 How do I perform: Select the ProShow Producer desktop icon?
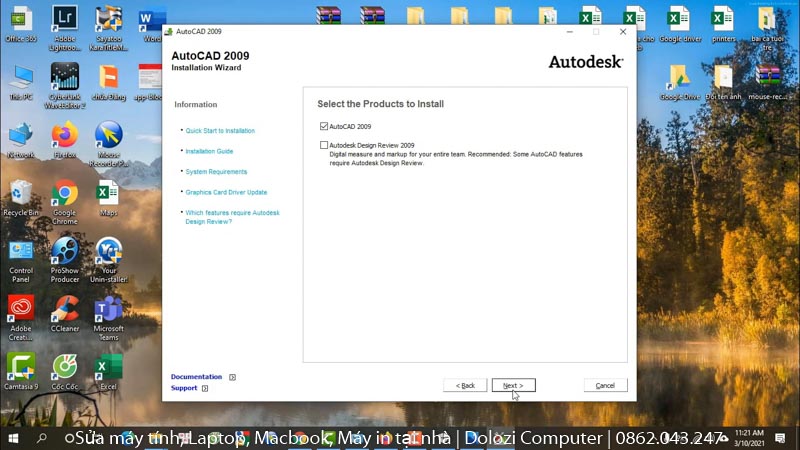(65, 260)
